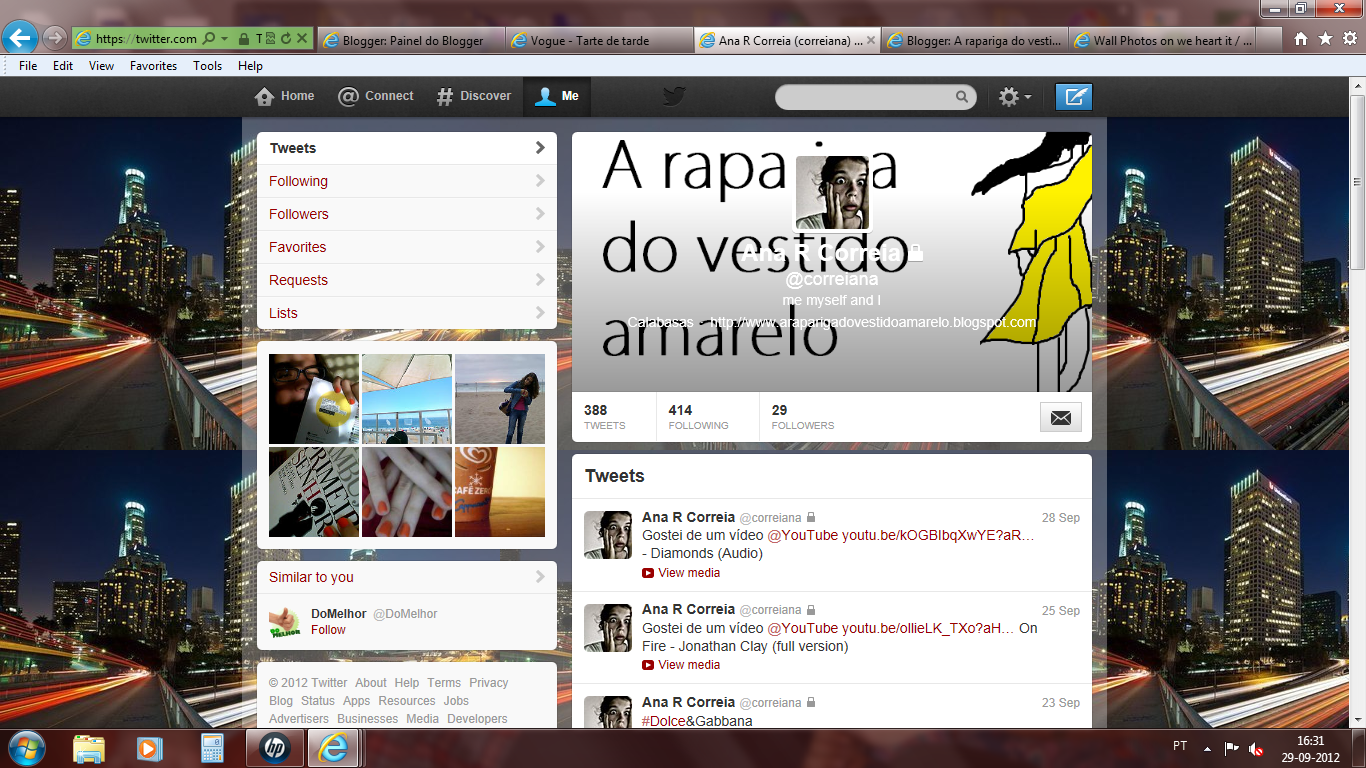Screen dimensions: 1366x768
Task: Open the Twitter settings gear dropdown
Action: (1015, 97)
